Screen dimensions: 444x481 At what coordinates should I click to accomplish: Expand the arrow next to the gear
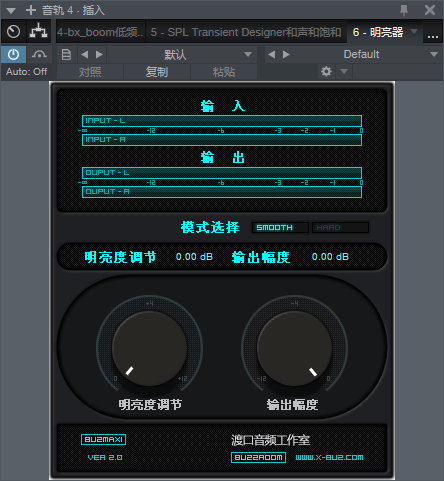click(x=344, y=71)
